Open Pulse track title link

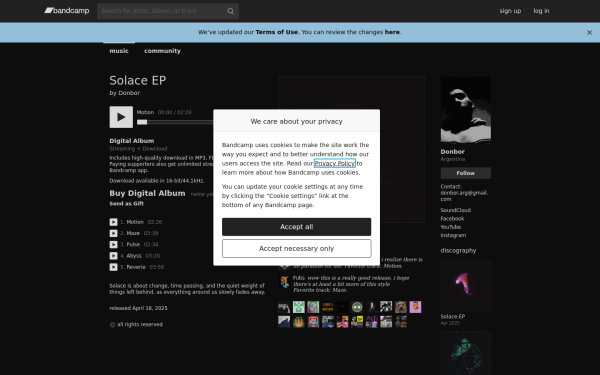pyautogui.click(x=133, y=245)
